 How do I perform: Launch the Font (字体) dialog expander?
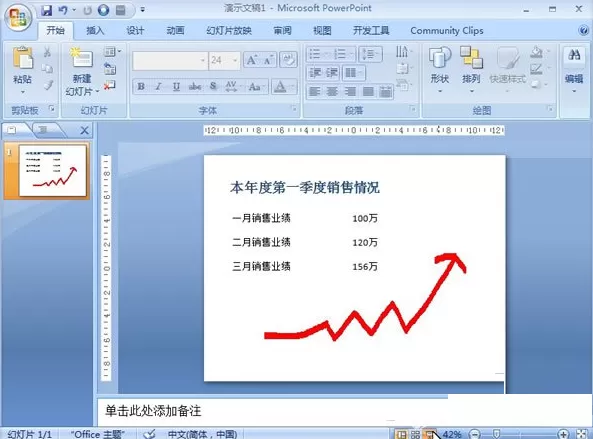(293, 109)
